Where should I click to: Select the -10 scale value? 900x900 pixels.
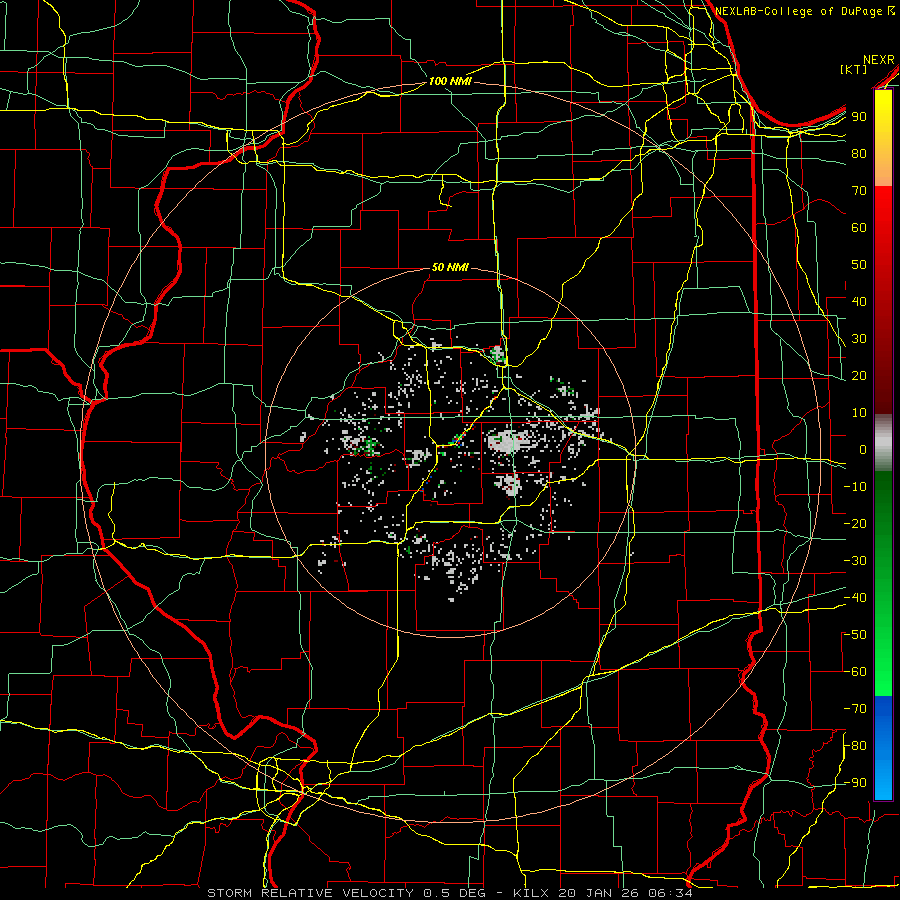pyautogui.click(x=855, y=487)
